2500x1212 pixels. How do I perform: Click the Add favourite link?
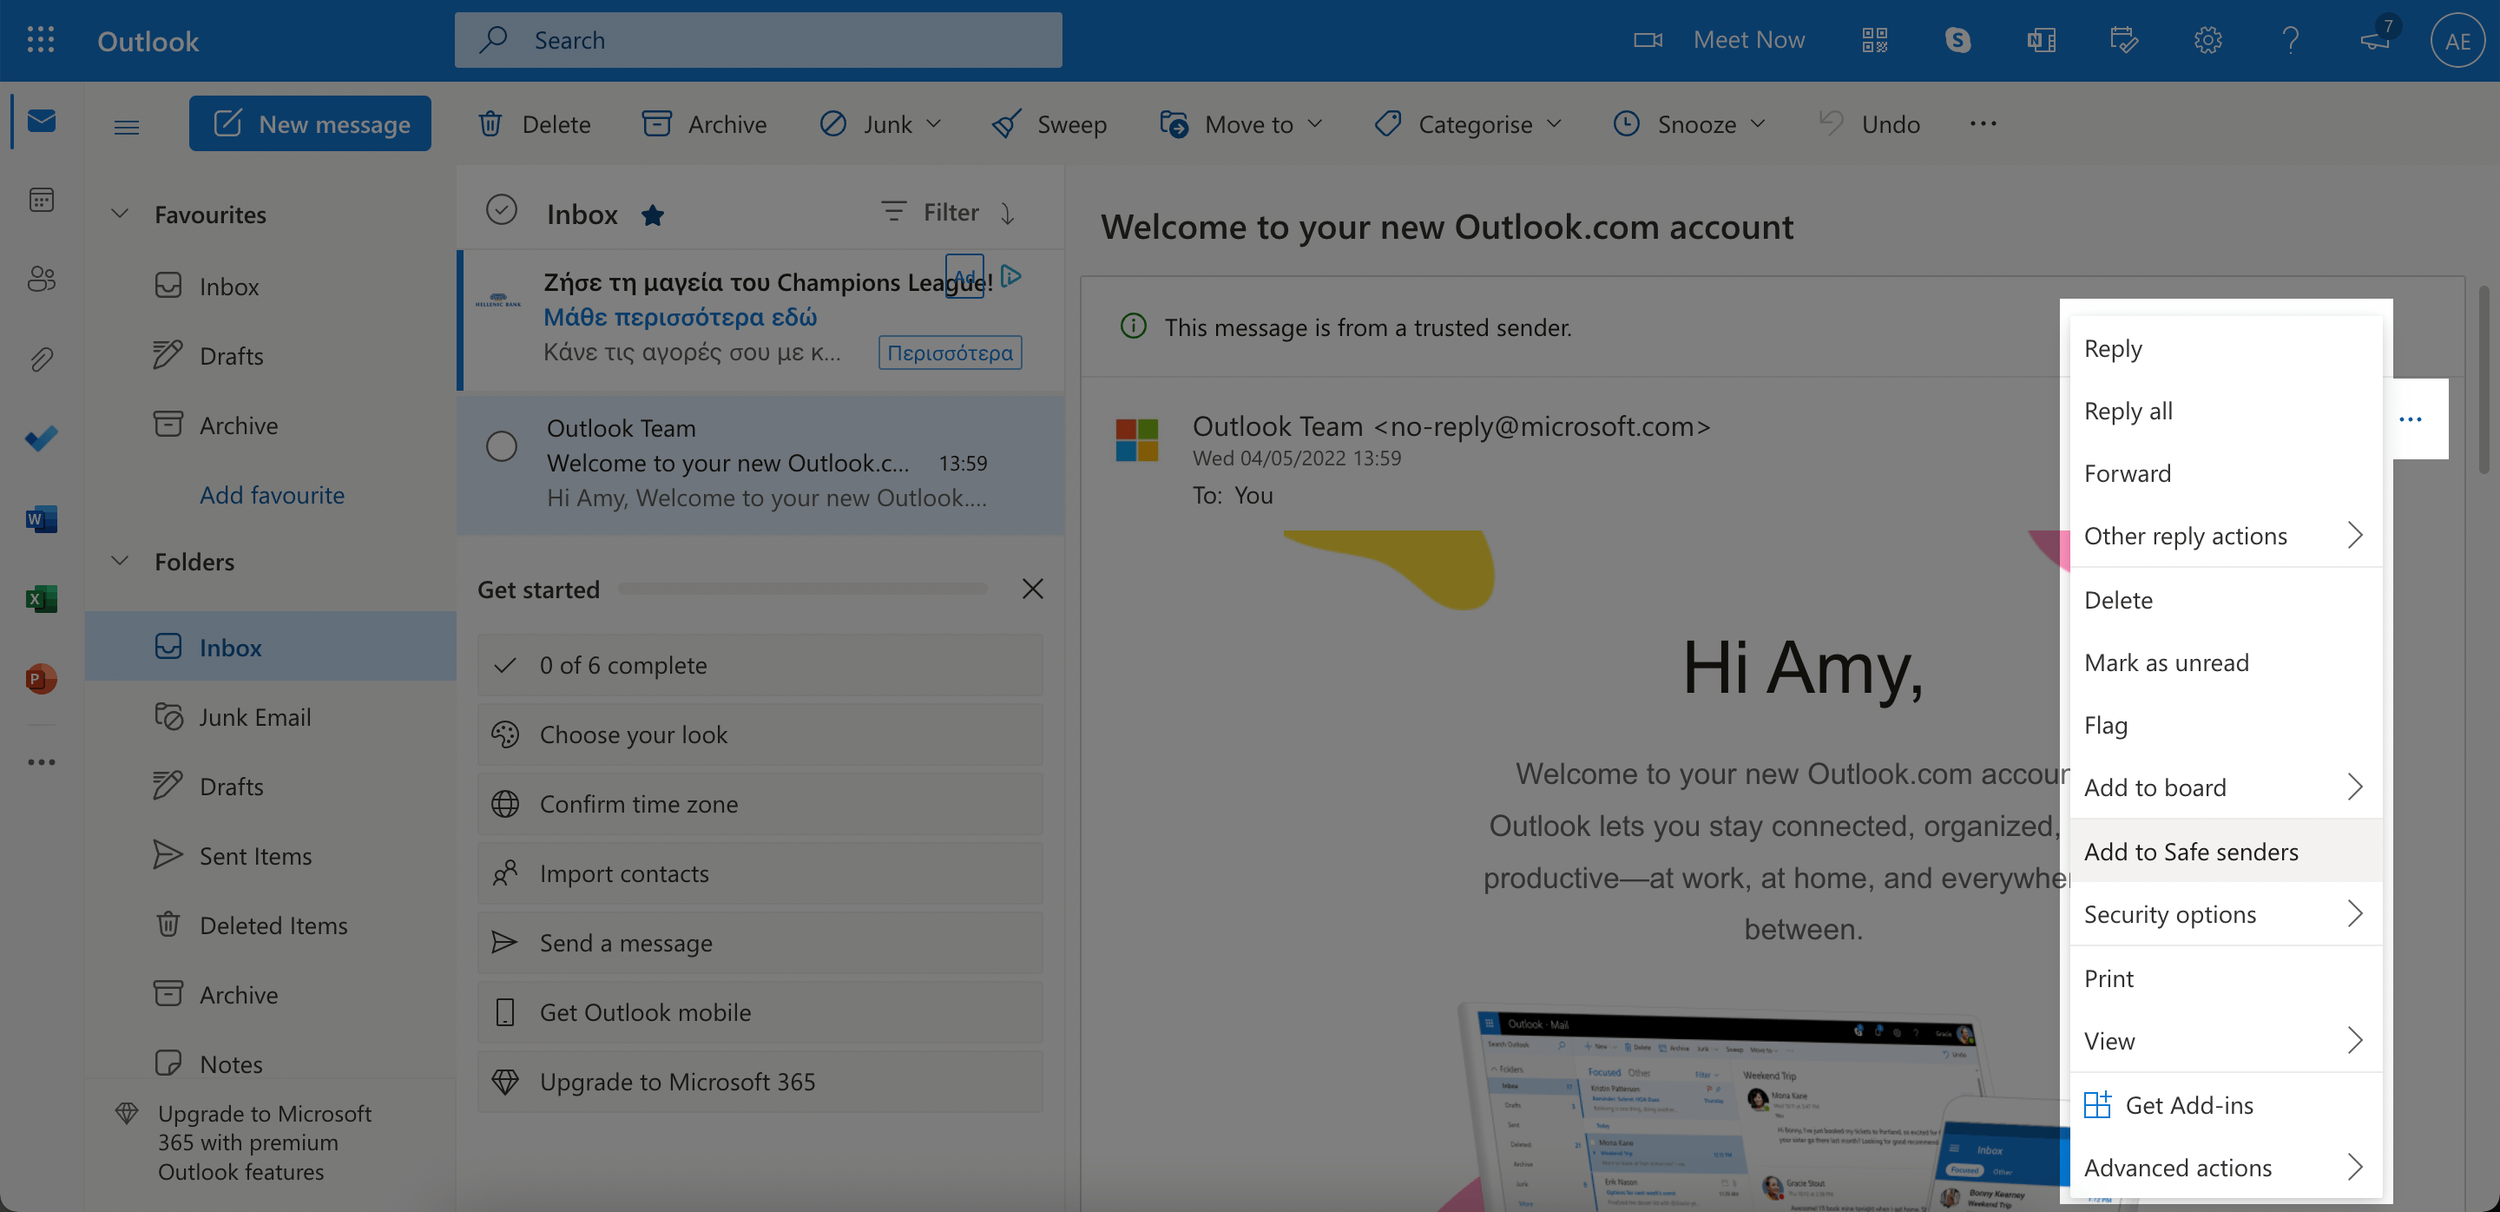(272, 495)
